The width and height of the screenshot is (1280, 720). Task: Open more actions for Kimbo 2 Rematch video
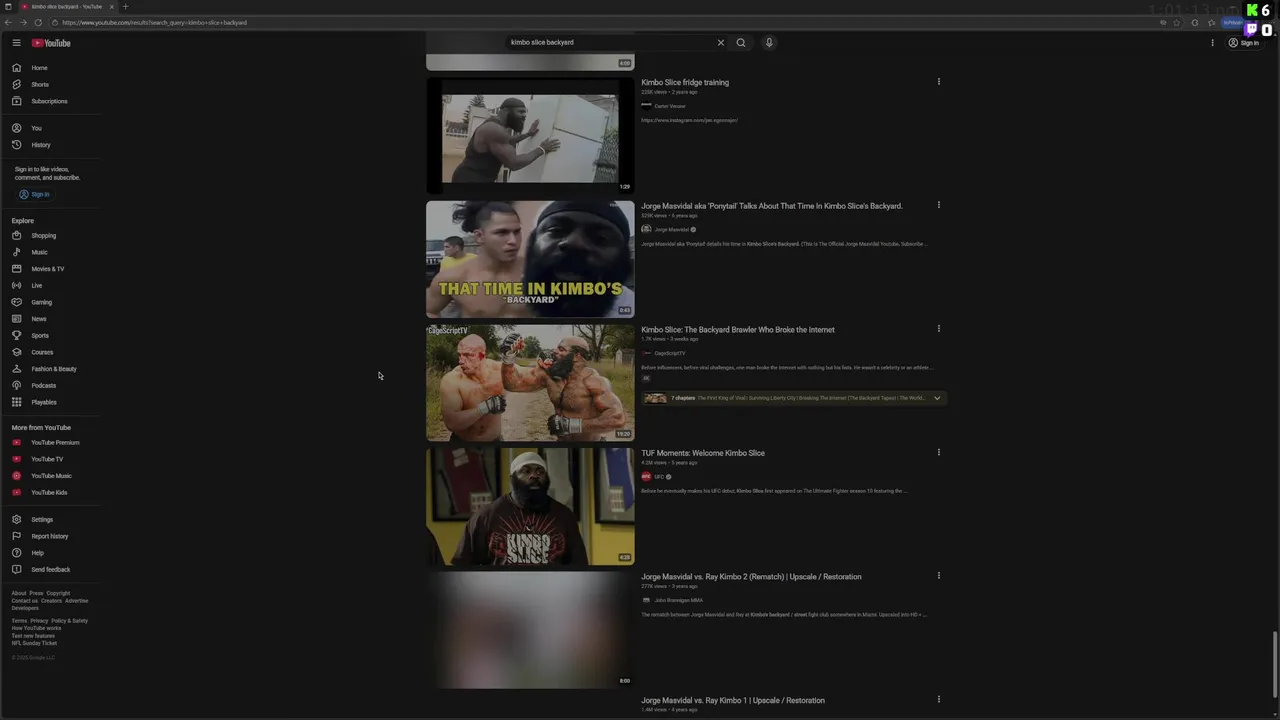pos(938,576)
